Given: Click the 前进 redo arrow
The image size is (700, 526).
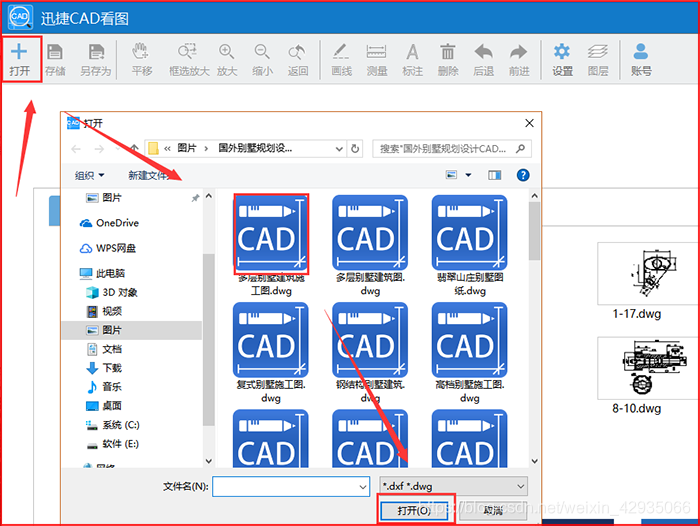Looking at the screenshot, I should pyautogui.click(x=519, y=59).
